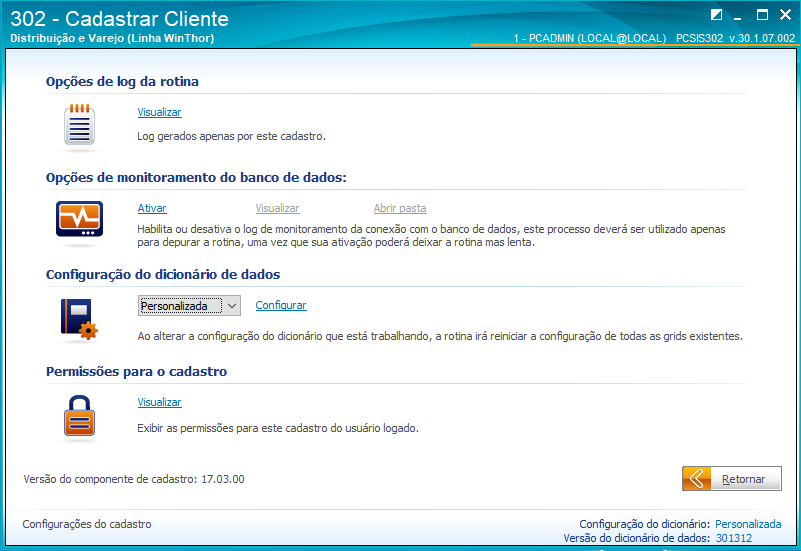Image resolution: width=801 pixels, height=551 pixels.
Task: Select the Personalizada combo box text
Action: point(181,306)
